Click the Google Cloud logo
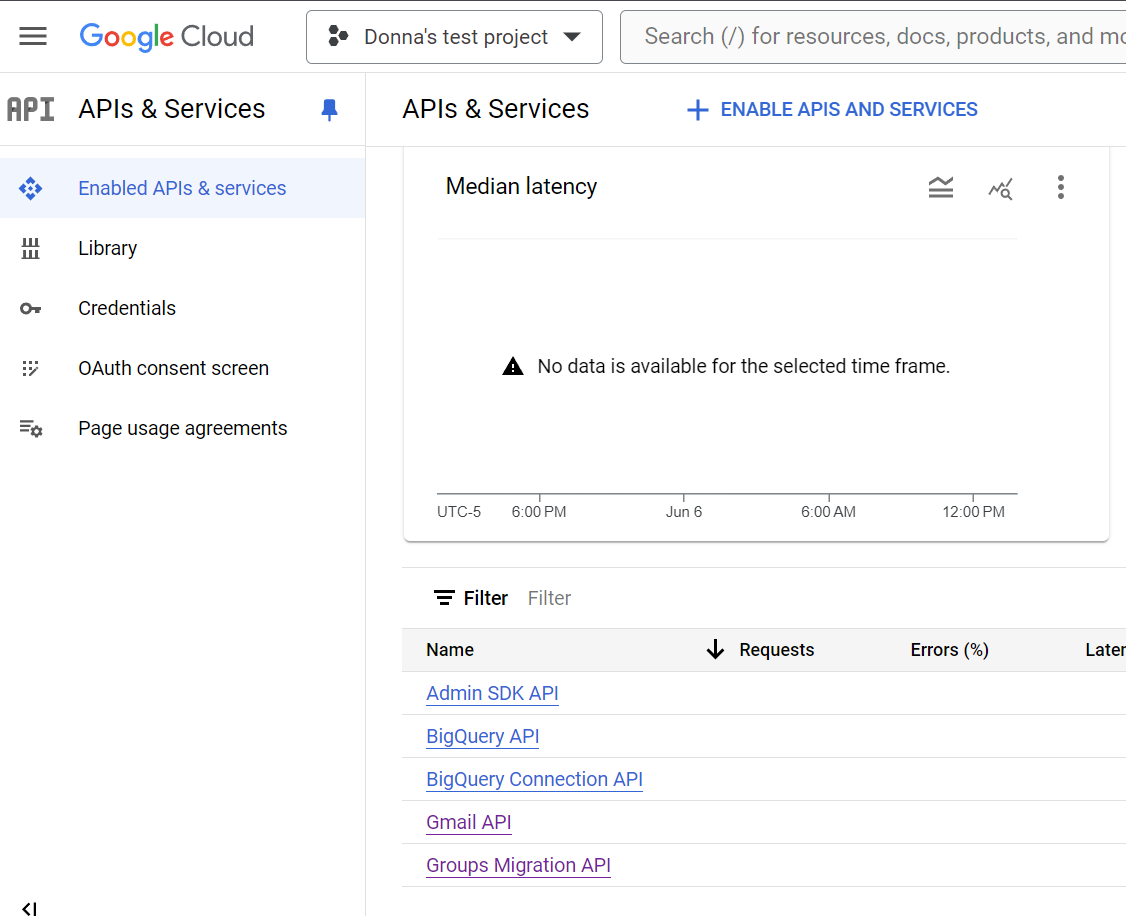1126x916 pixels. 166,36
